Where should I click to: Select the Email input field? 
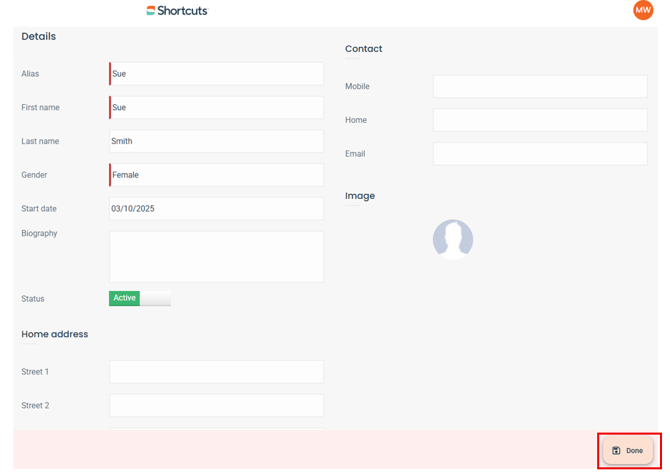pos(540,154)
